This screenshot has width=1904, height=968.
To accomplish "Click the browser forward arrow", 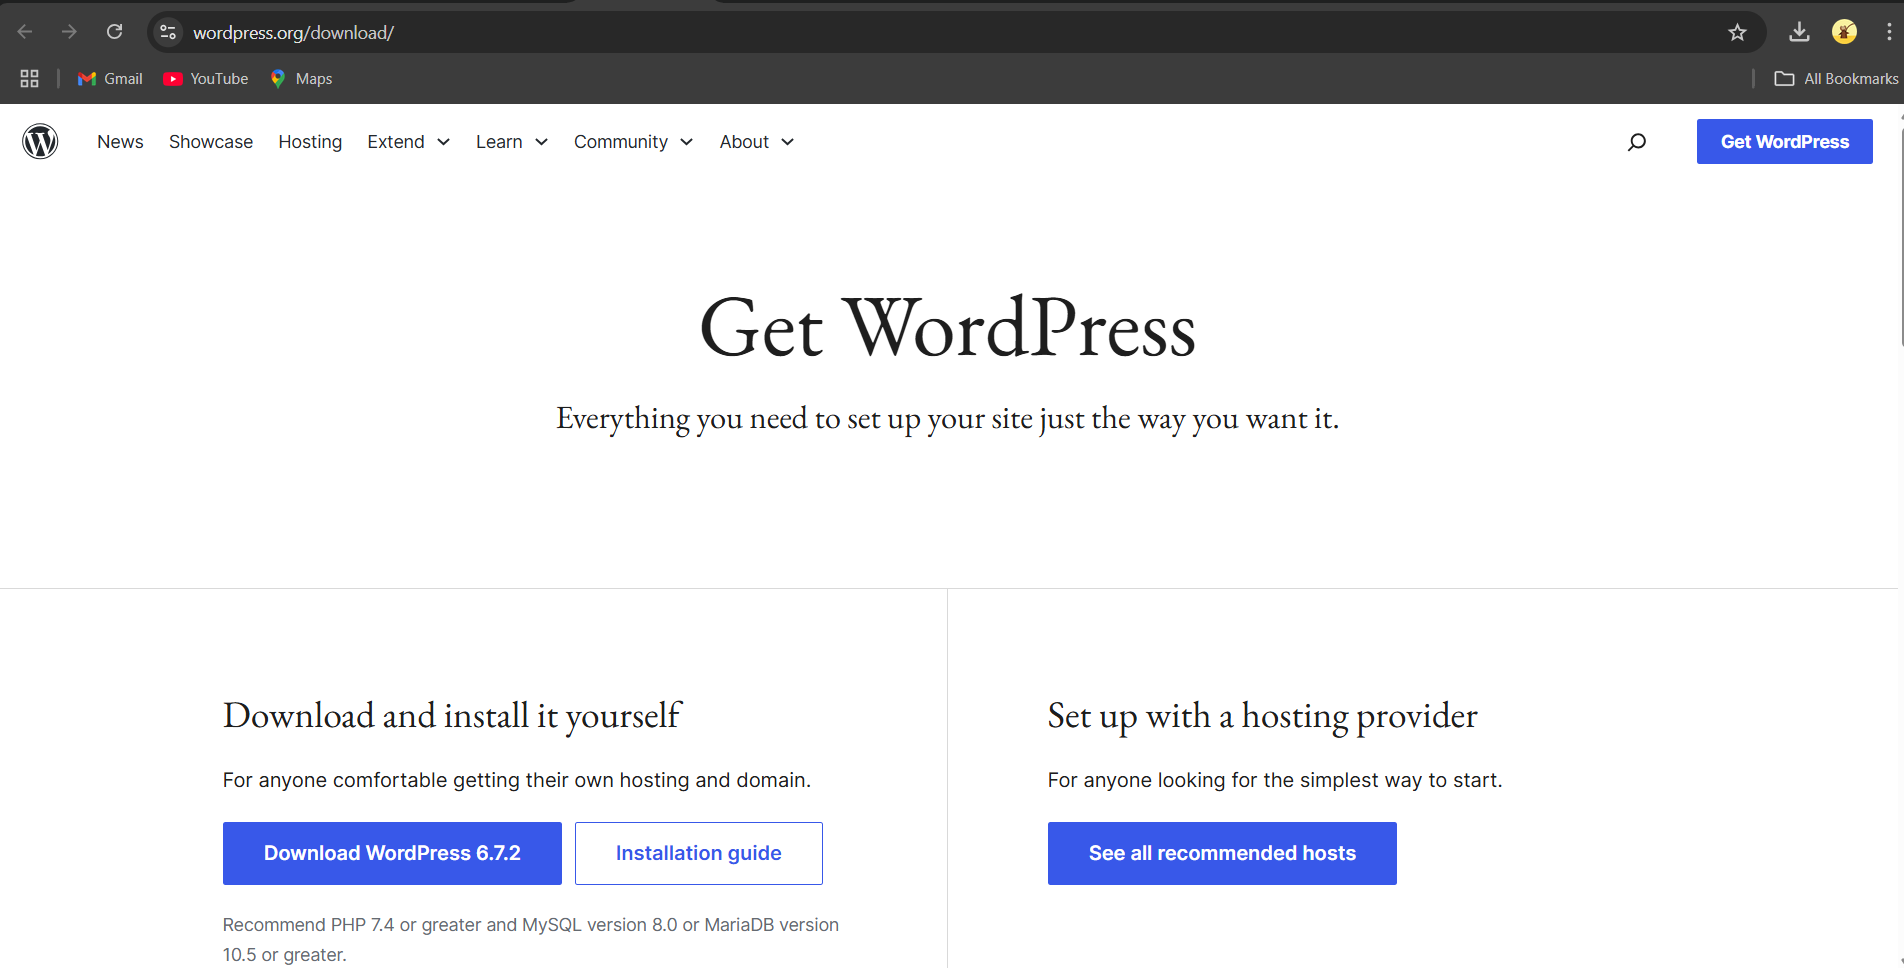I will pyautogui.click(x=69, y=32).
